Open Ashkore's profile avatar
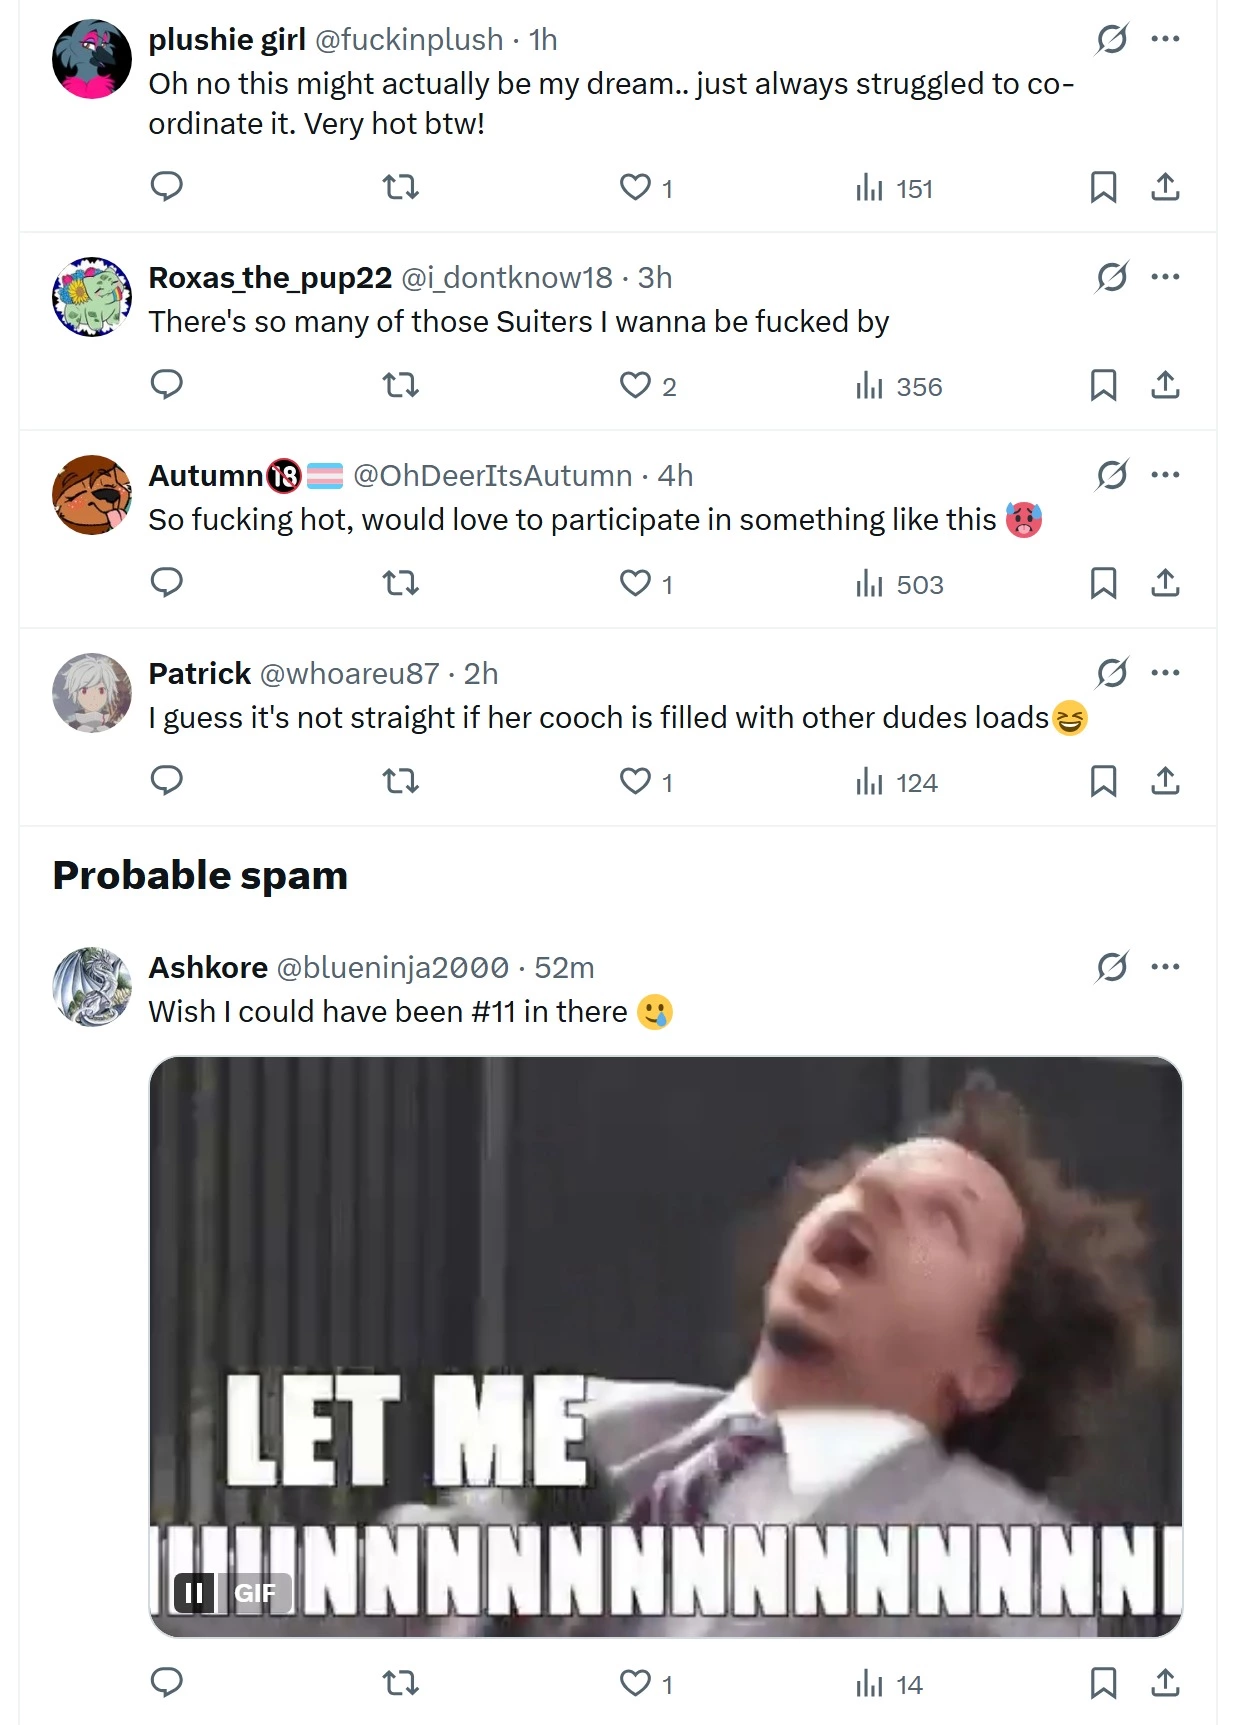 click(x=92, y=987)
